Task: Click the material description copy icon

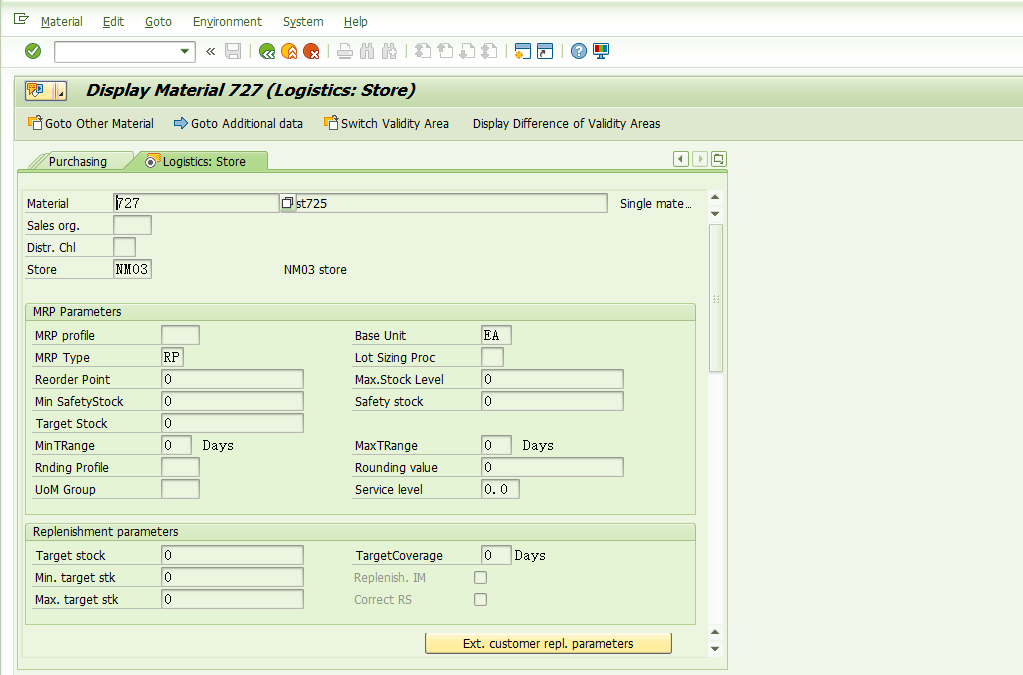Action: coord(287,203)
